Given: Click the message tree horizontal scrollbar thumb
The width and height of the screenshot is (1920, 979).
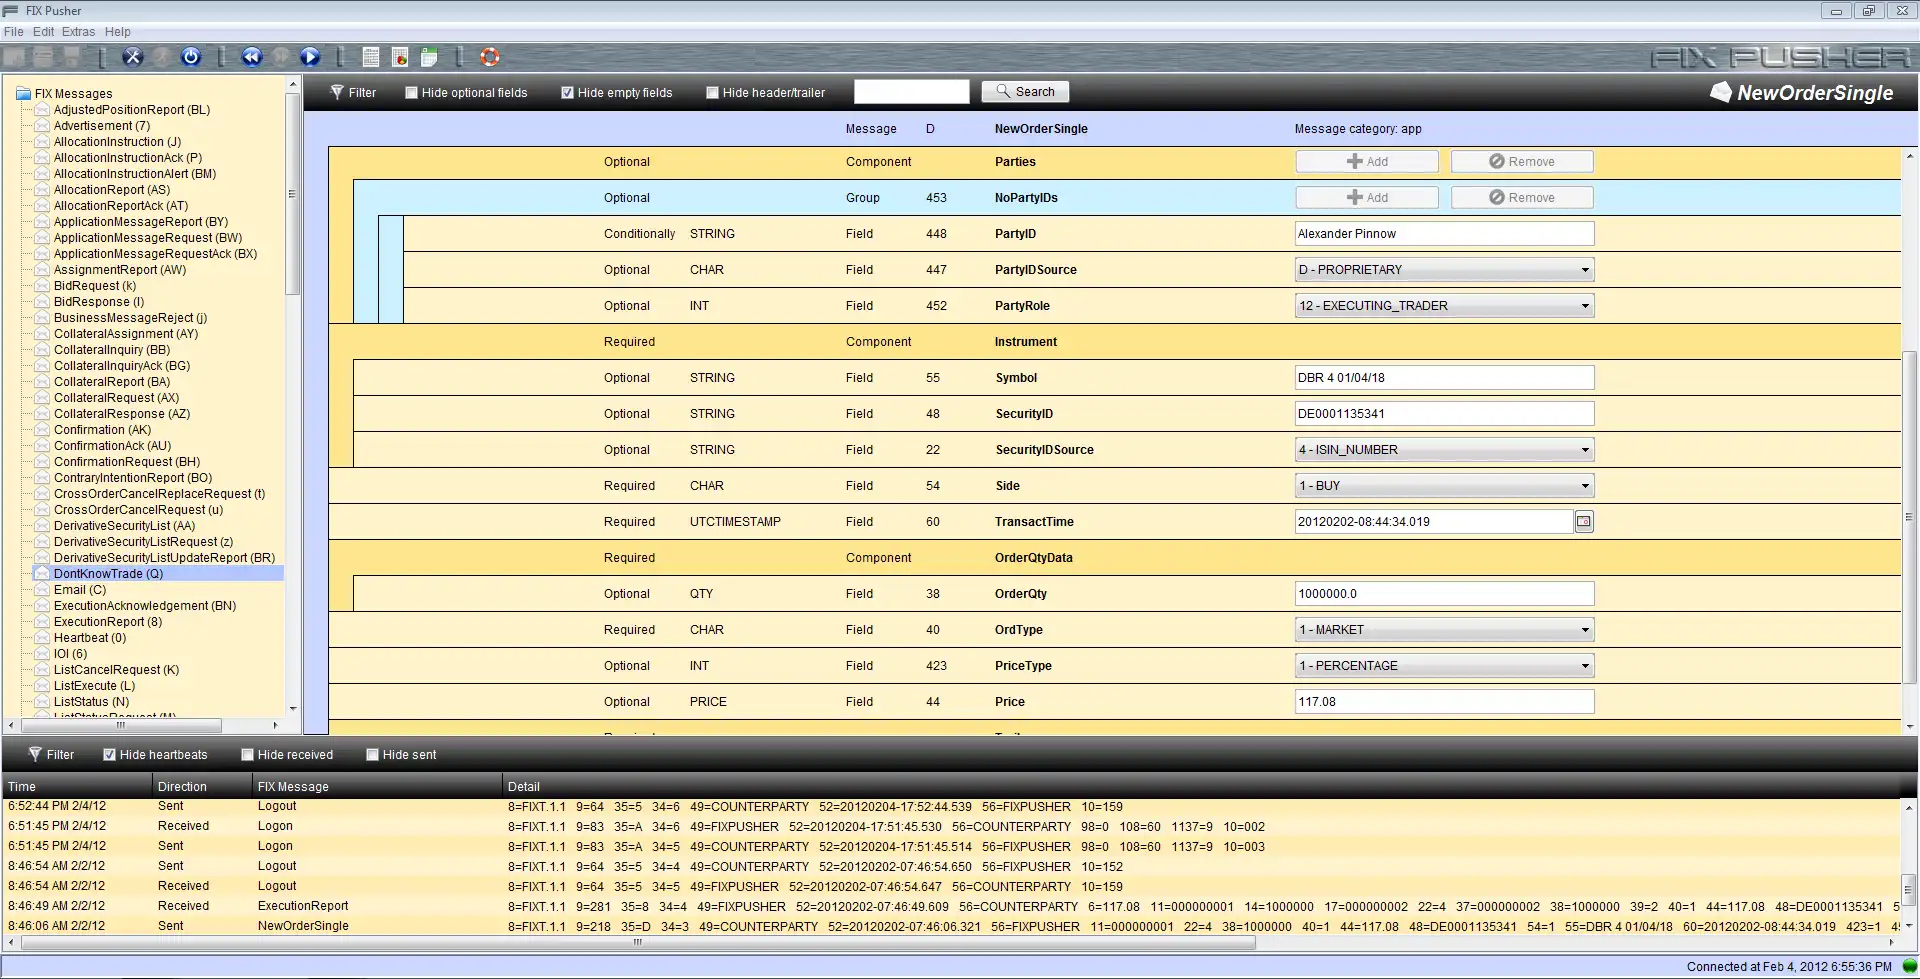Looking at the screenshot, I should coord(120,725).
